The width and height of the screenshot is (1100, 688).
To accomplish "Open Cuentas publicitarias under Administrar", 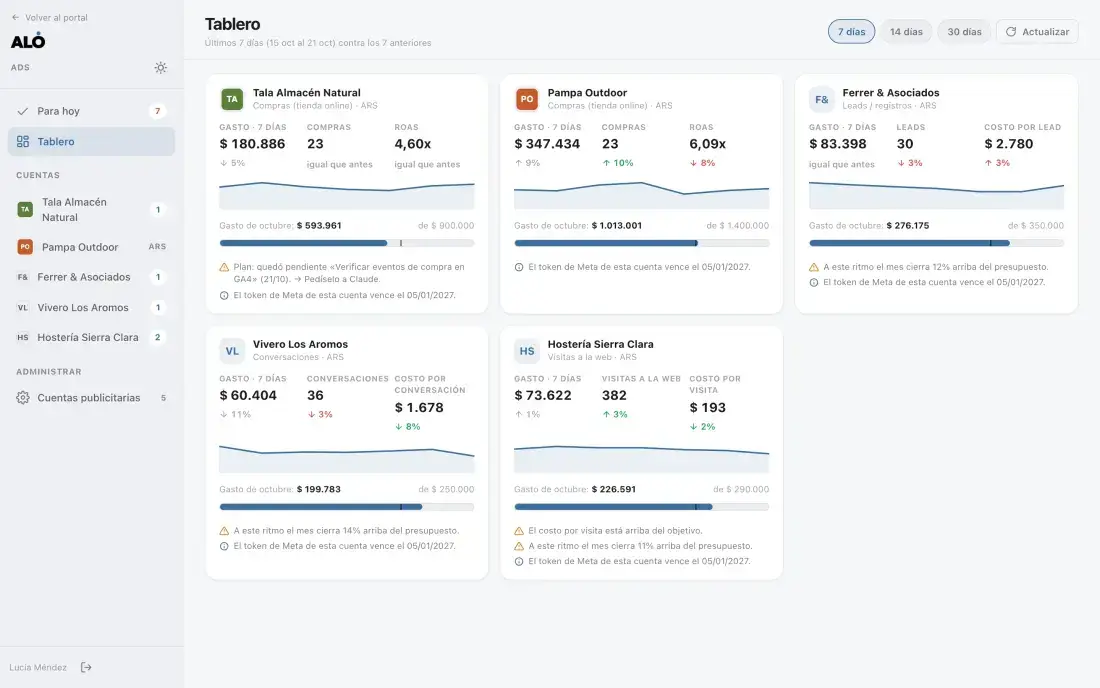I will pyautogui.click(x=91, y=398).
